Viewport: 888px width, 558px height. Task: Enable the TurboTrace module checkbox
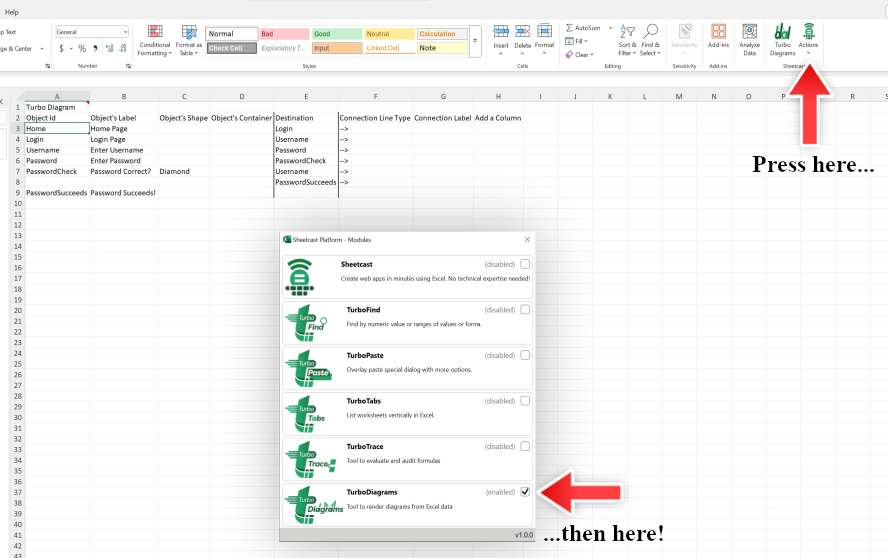pyautogui.click(x=525, y=446)
